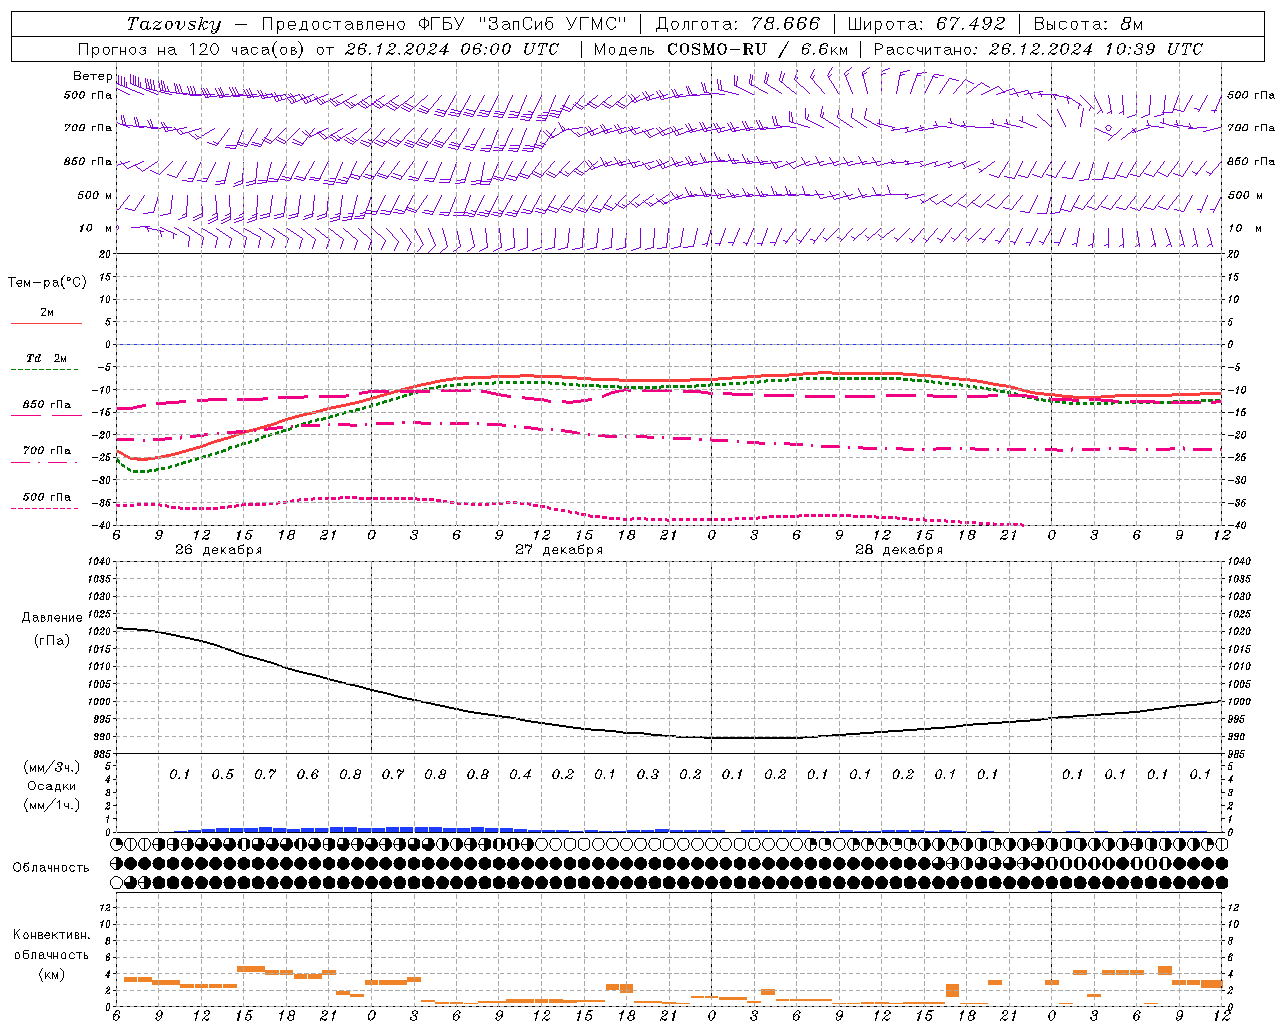Click the Ветер panel label

point(93,76)
